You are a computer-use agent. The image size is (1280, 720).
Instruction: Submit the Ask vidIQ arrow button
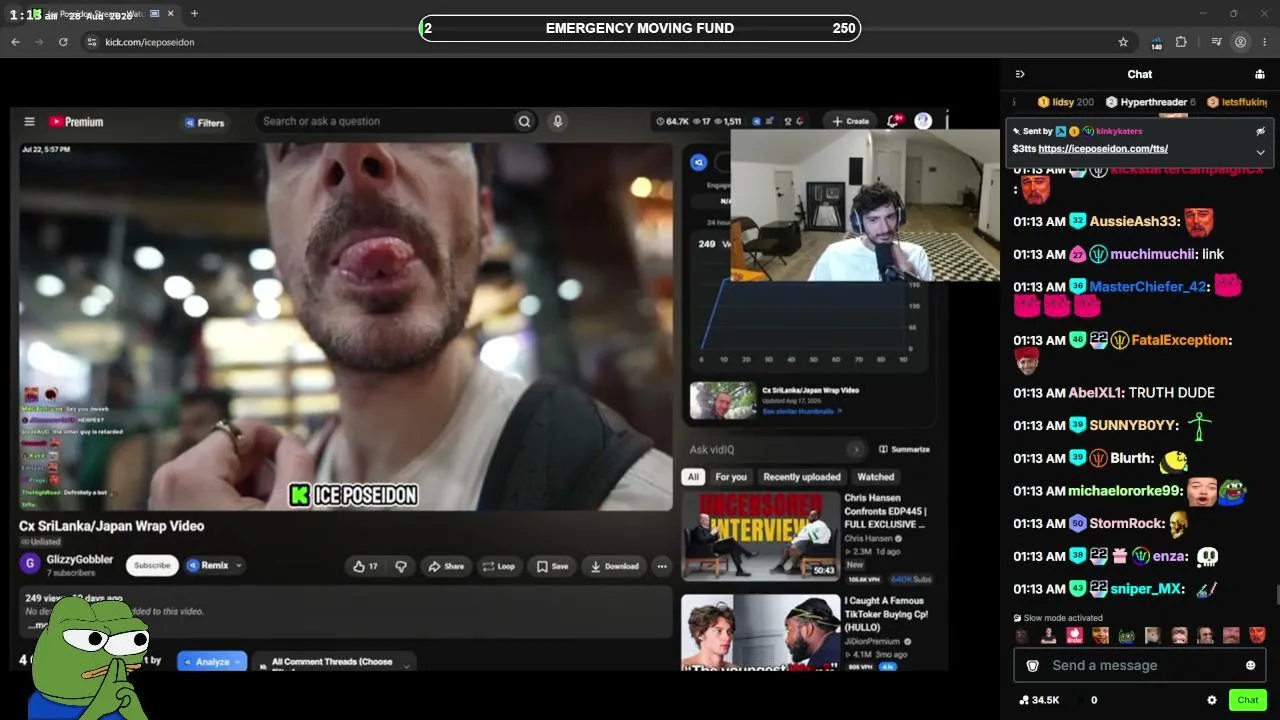pos(855,449)
